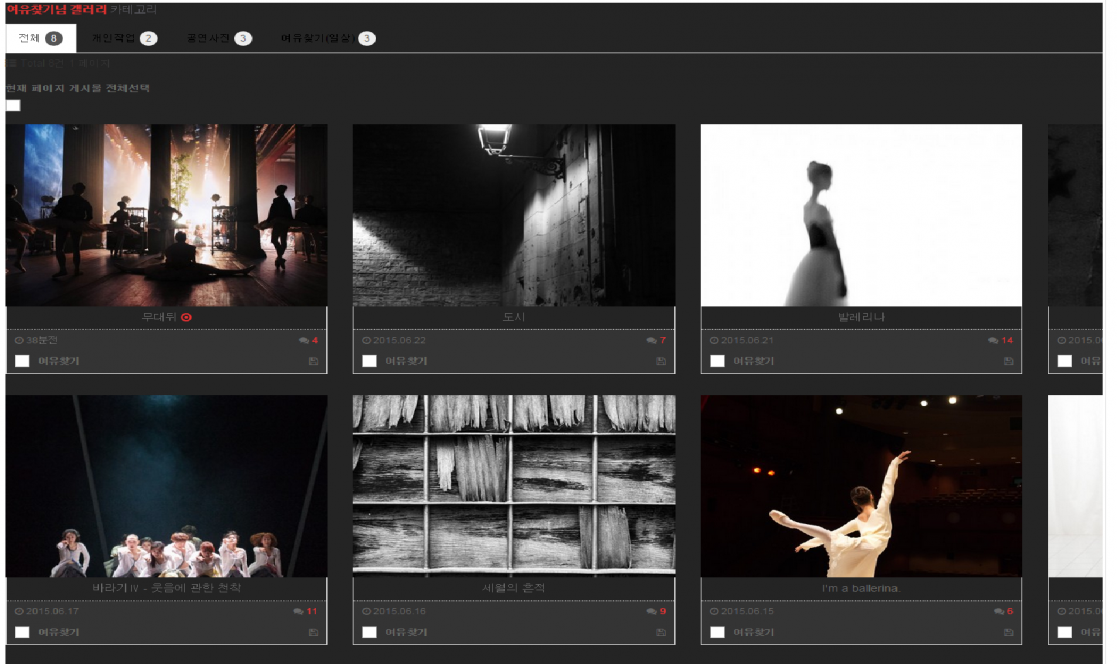Click the save icon on the 도시 card

pyautogui.click(x=660, y=361)
